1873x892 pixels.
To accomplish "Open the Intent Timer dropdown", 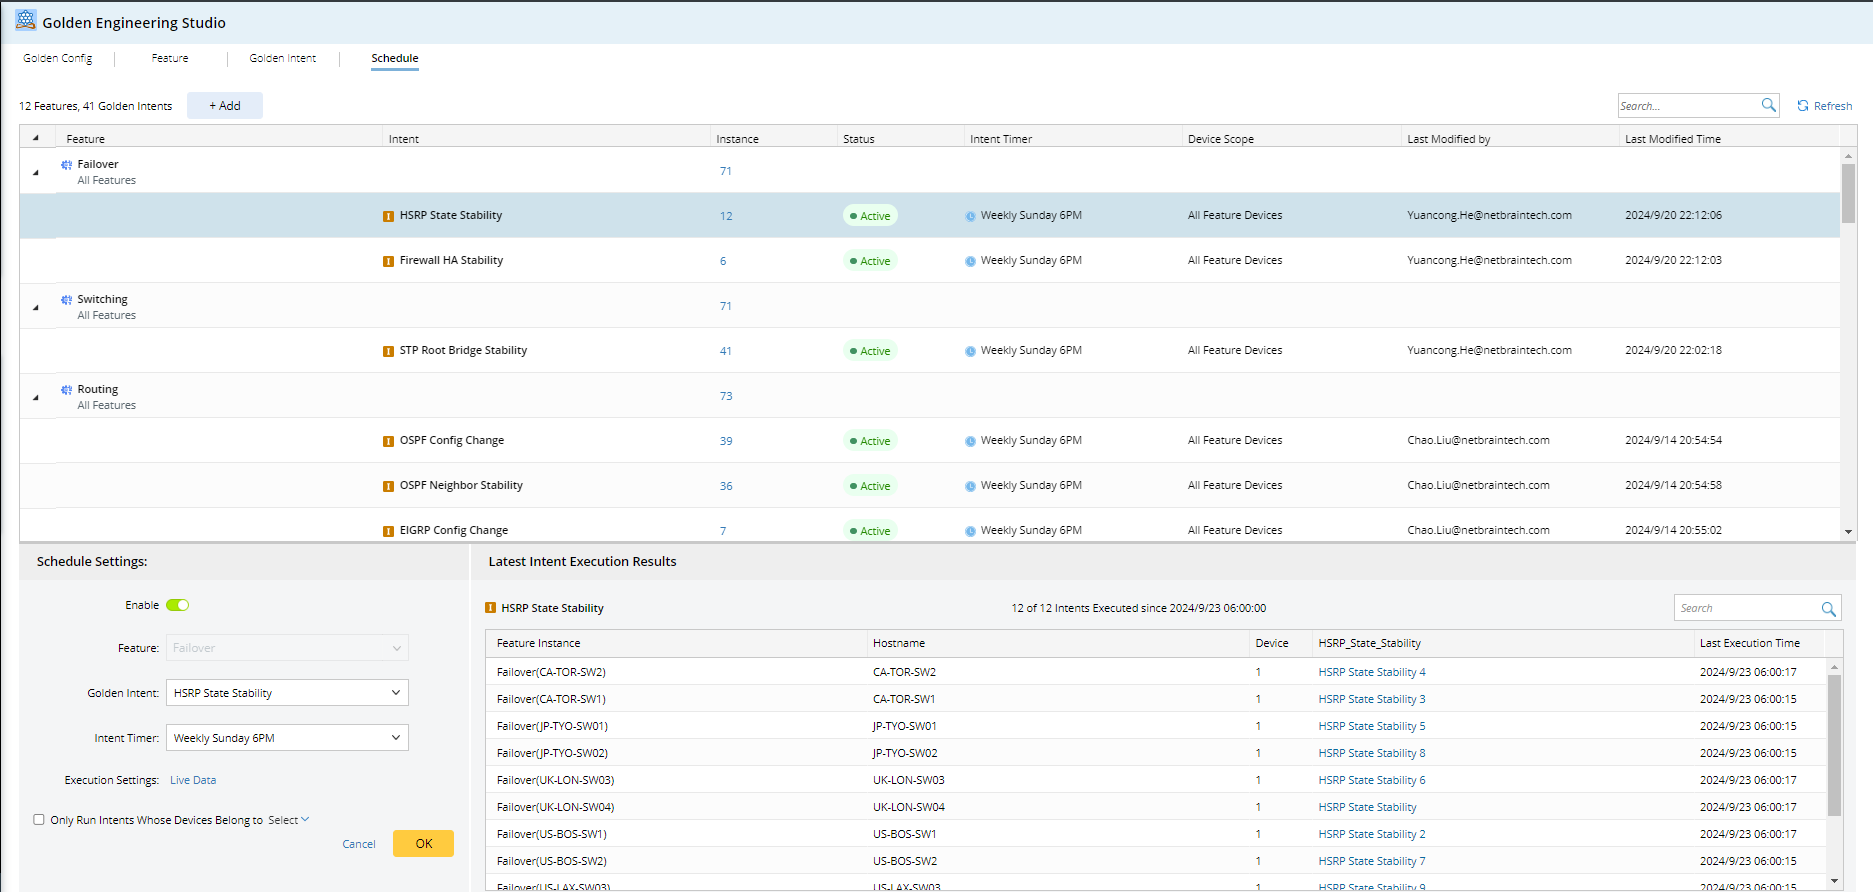I will [x=287, y=738].
